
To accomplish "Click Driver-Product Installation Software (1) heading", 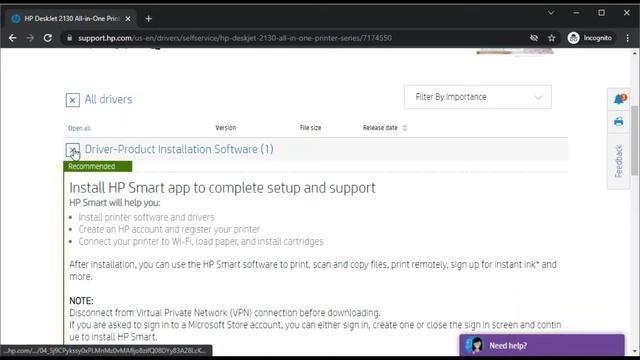I will click(x=179, y=149).
